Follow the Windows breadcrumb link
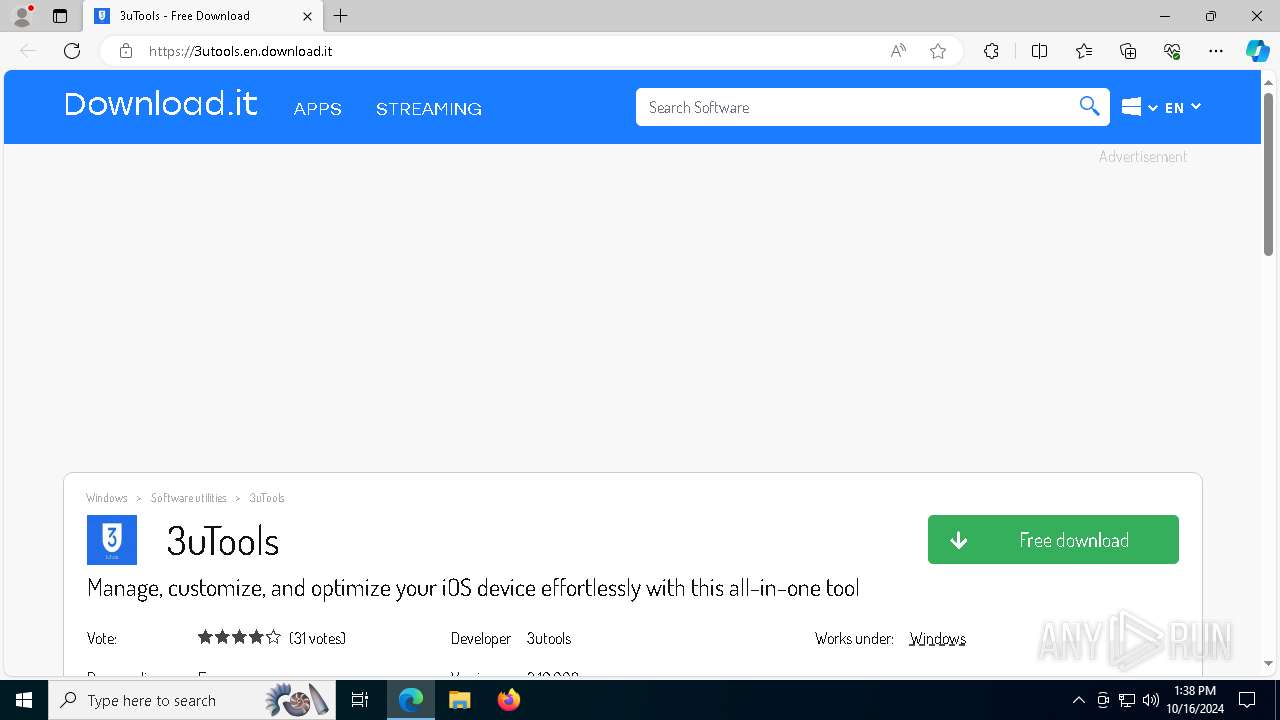 [107, 498]
